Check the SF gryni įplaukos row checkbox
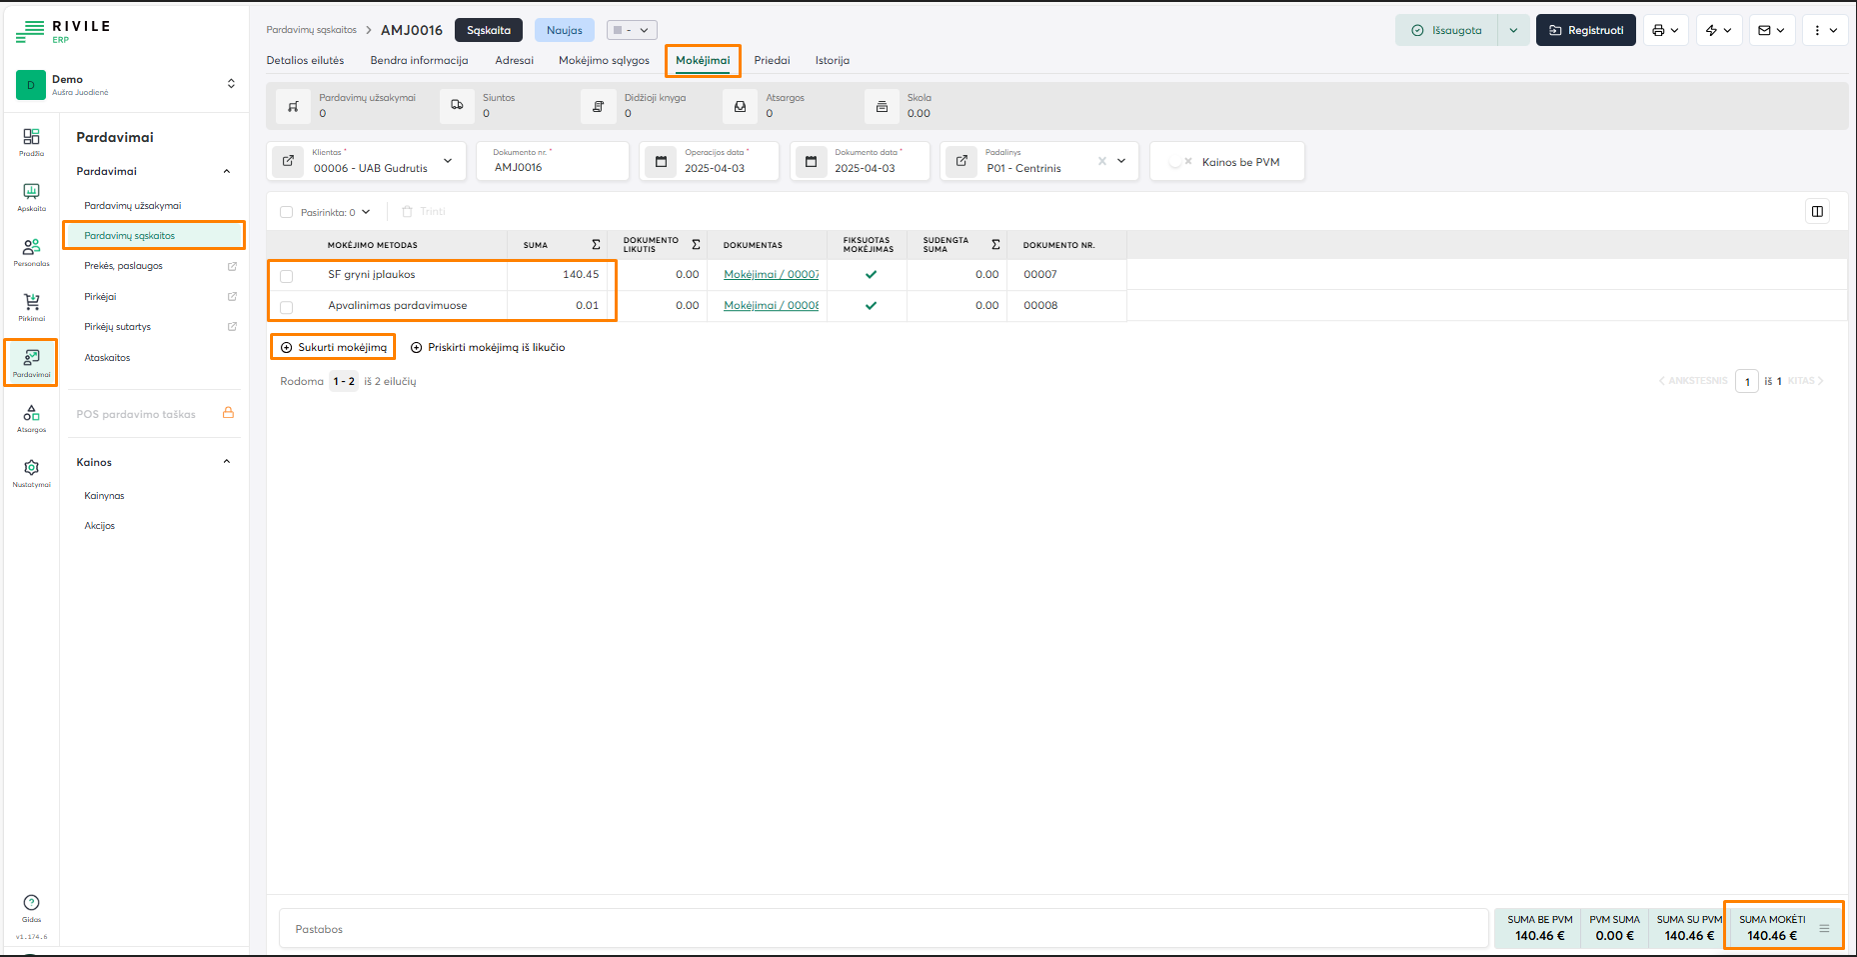Image resolution: width=1857 pixels, height=957 pixels. tap(287, 276)
